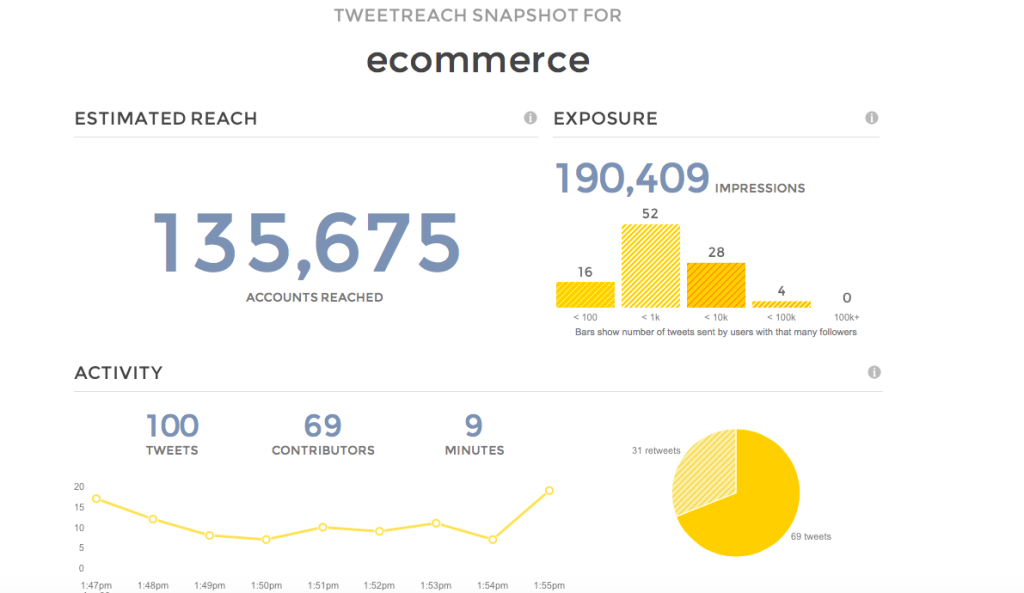Click the 'Bars show number of tweets' caption
The width and height of the screenshot is (1024, 593).
click(716, 332)
